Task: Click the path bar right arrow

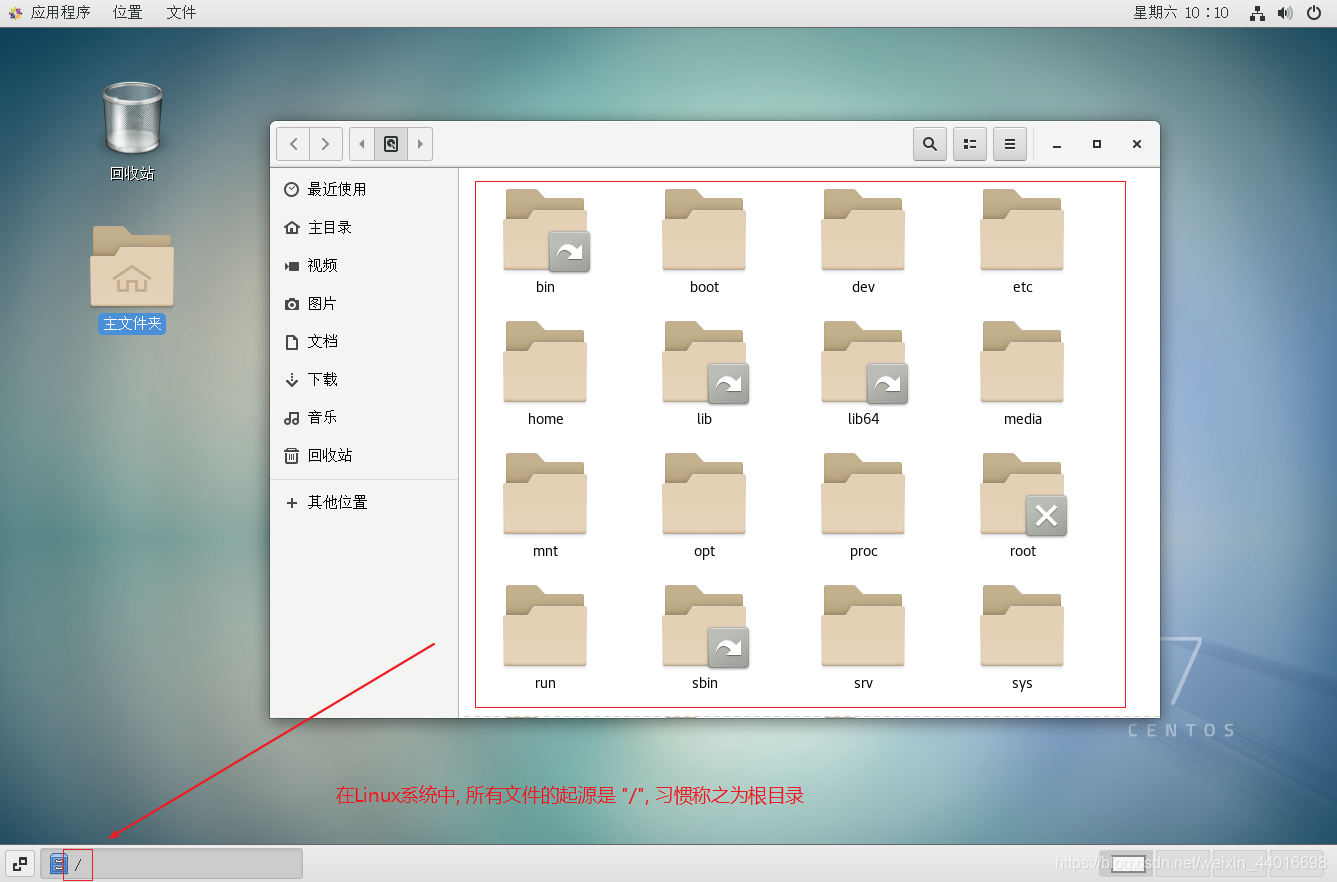Action: (x=420, y=144)
